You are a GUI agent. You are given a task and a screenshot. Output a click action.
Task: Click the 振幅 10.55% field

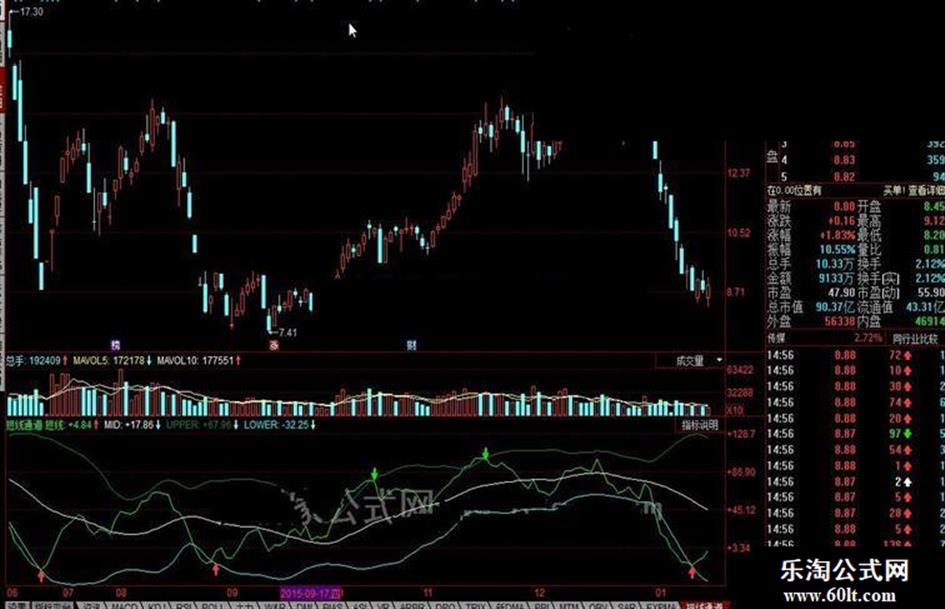[811, 249]
